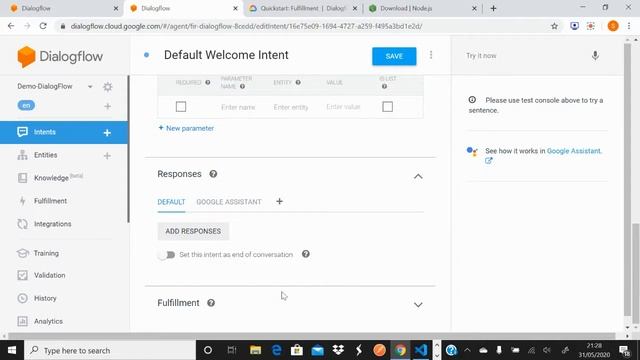The image size is (640, 360).
Task: Open Visual Studio Code from taskbar
Action: tap(421, 350)
